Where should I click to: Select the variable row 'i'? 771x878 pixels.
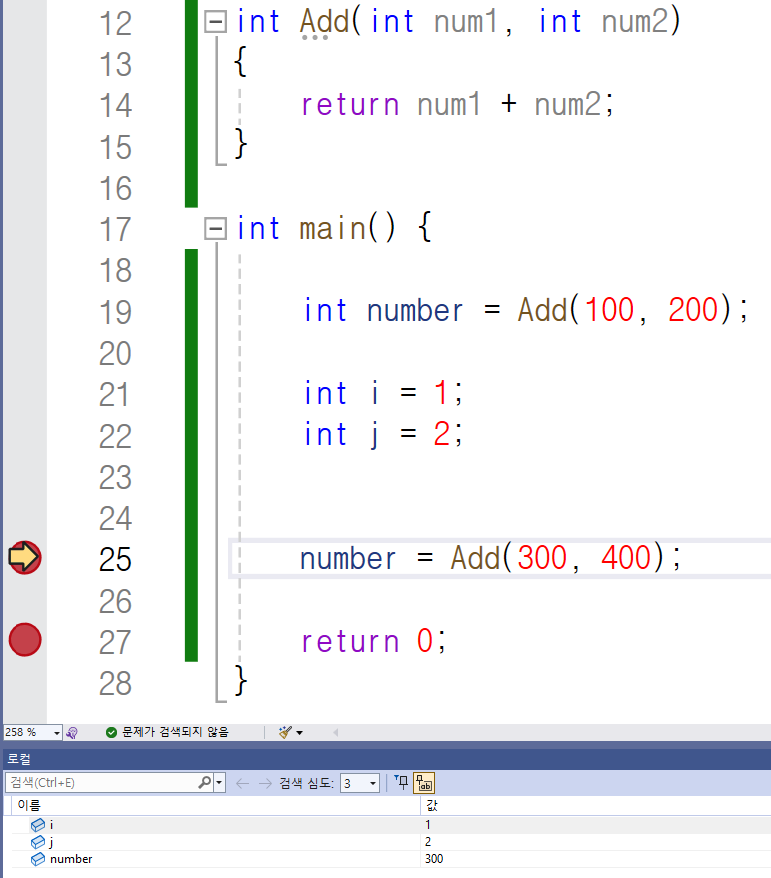[391, 825]
